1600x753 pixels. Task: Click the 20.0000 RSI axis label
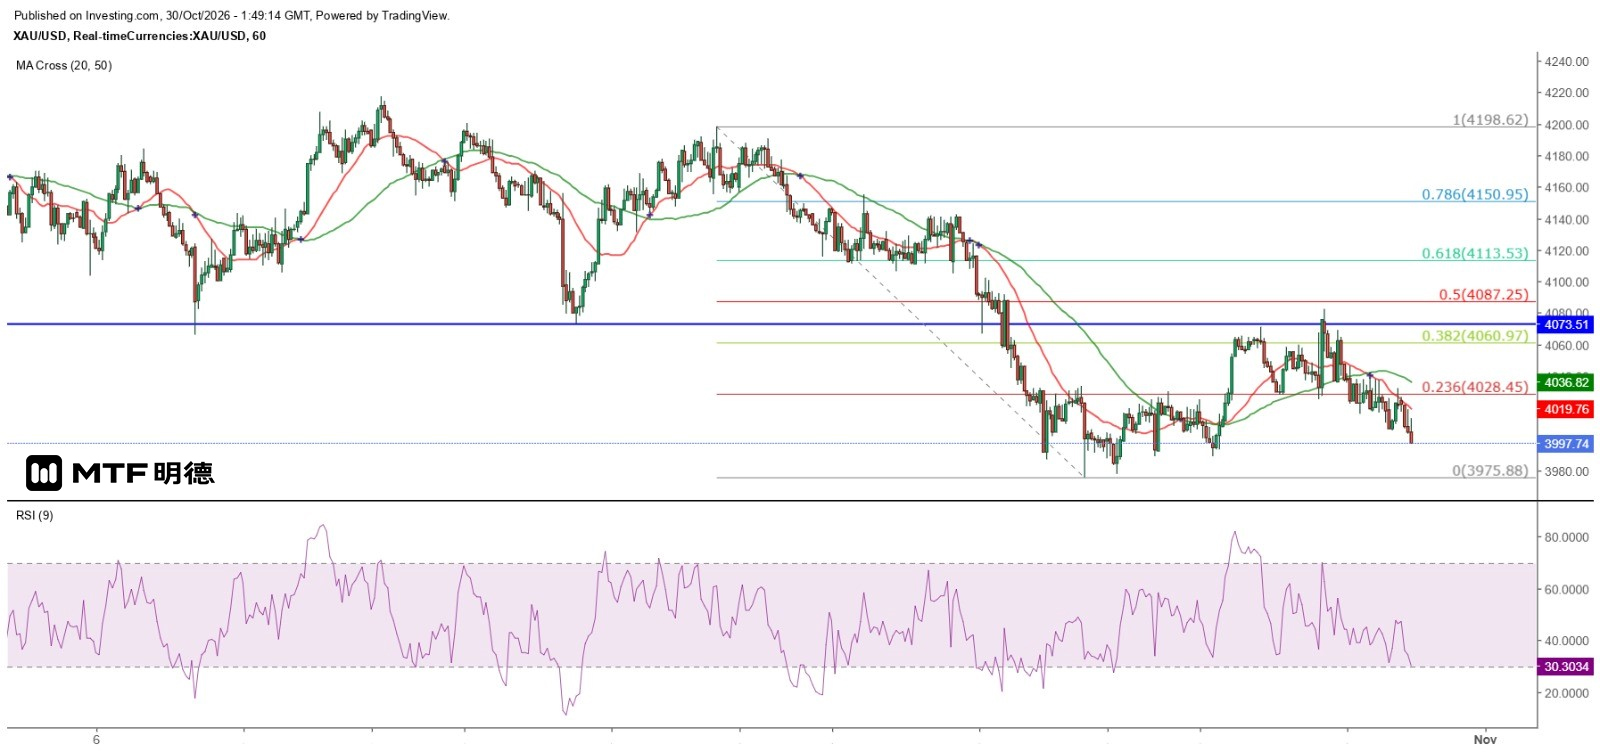pos(1566,692)
